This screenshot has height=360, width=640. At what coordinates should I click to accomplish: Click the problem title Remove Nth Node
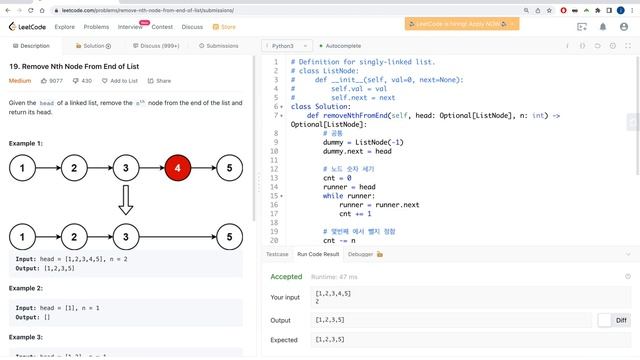(x=74, y=67)
